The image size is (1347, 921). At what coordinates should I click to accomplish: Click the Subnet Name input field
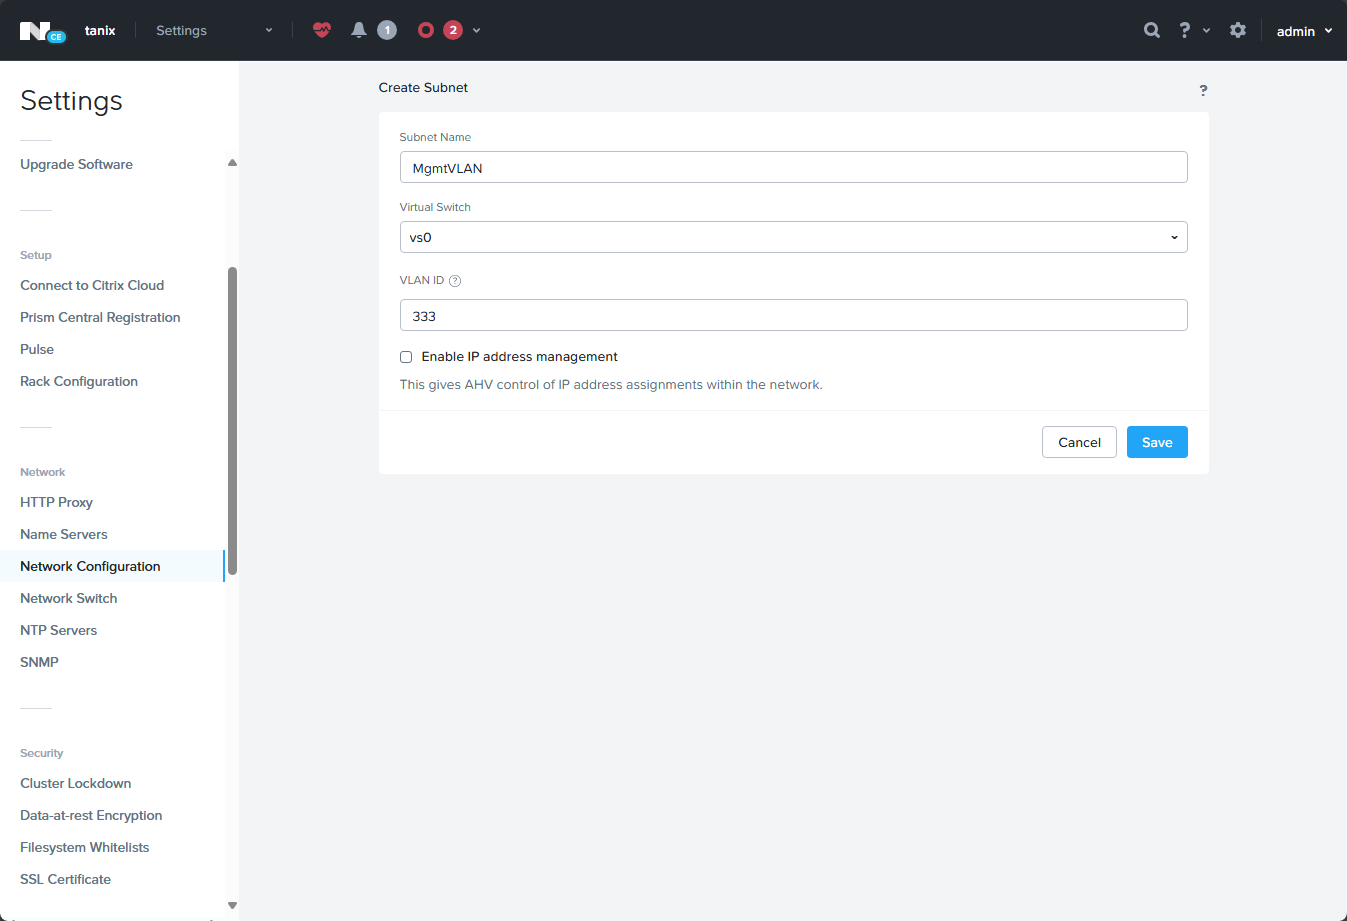[794, 167]
